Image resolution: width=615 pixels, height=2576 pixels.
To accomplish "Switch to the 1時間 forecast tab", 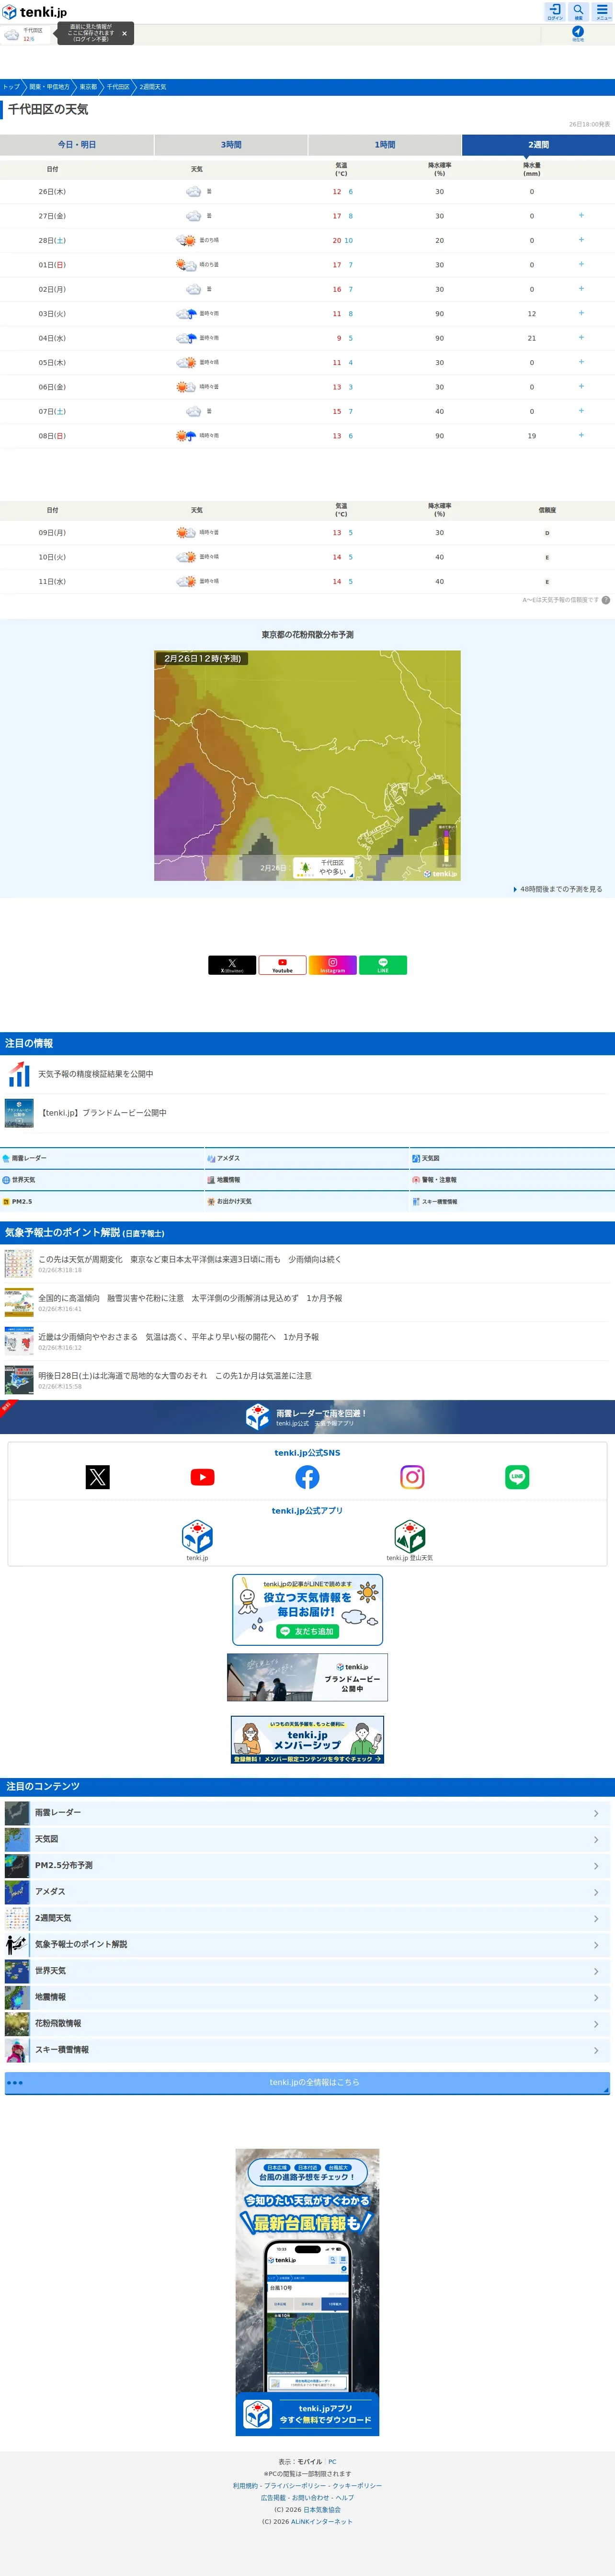I will coord(385,145).
